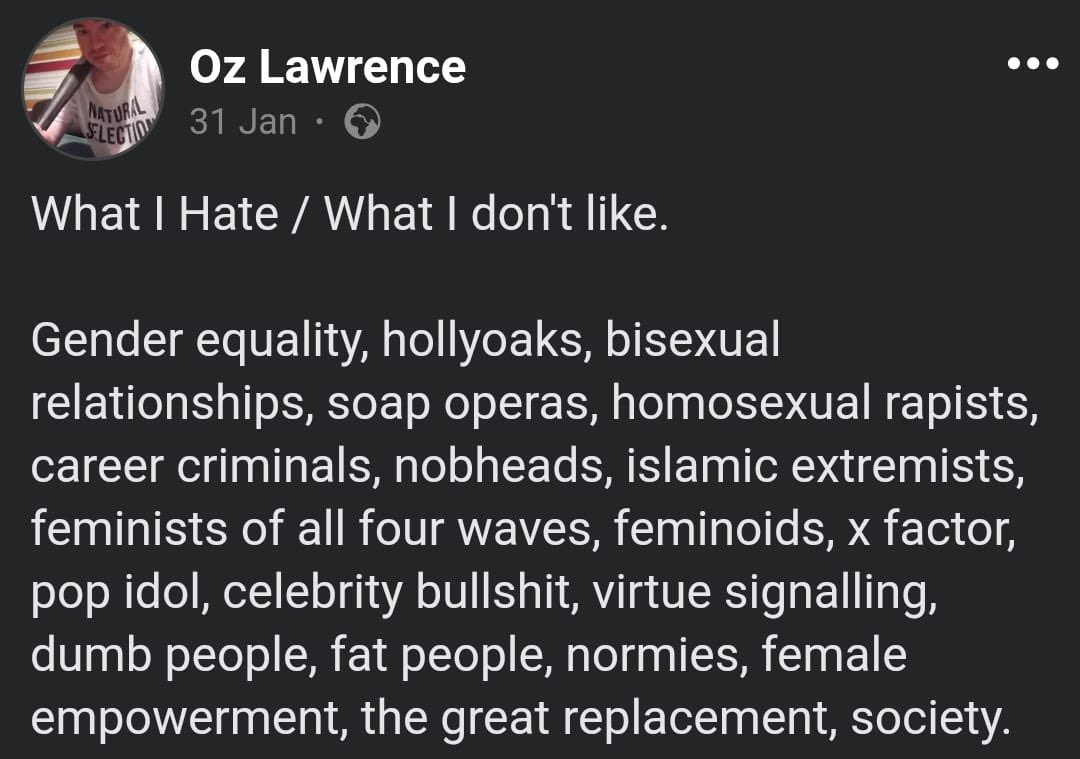The height and width of the screenshot is (759, 1080).
Task: Click the final word "society." in the post
Action: pos(931,718)
